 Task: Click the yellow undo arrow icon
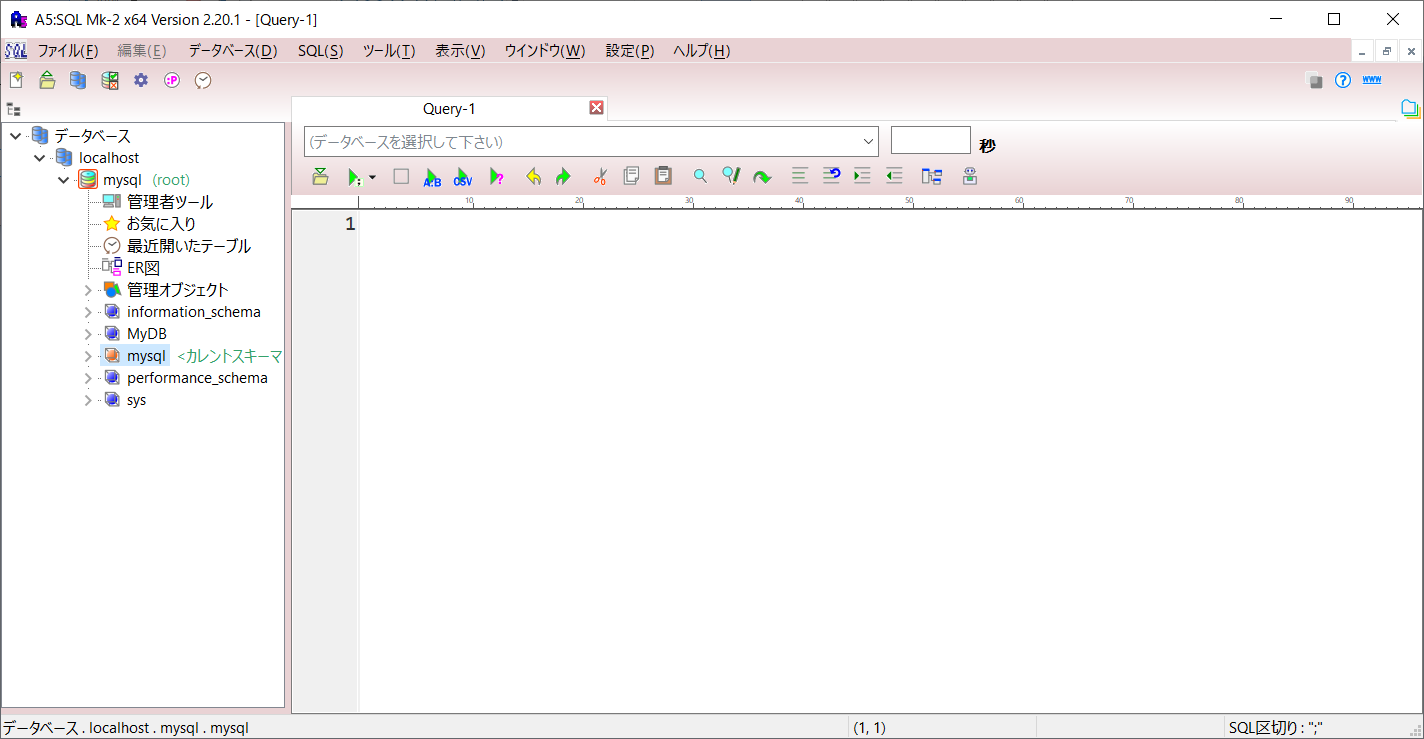pyautogui.click(x=534, y=177)
